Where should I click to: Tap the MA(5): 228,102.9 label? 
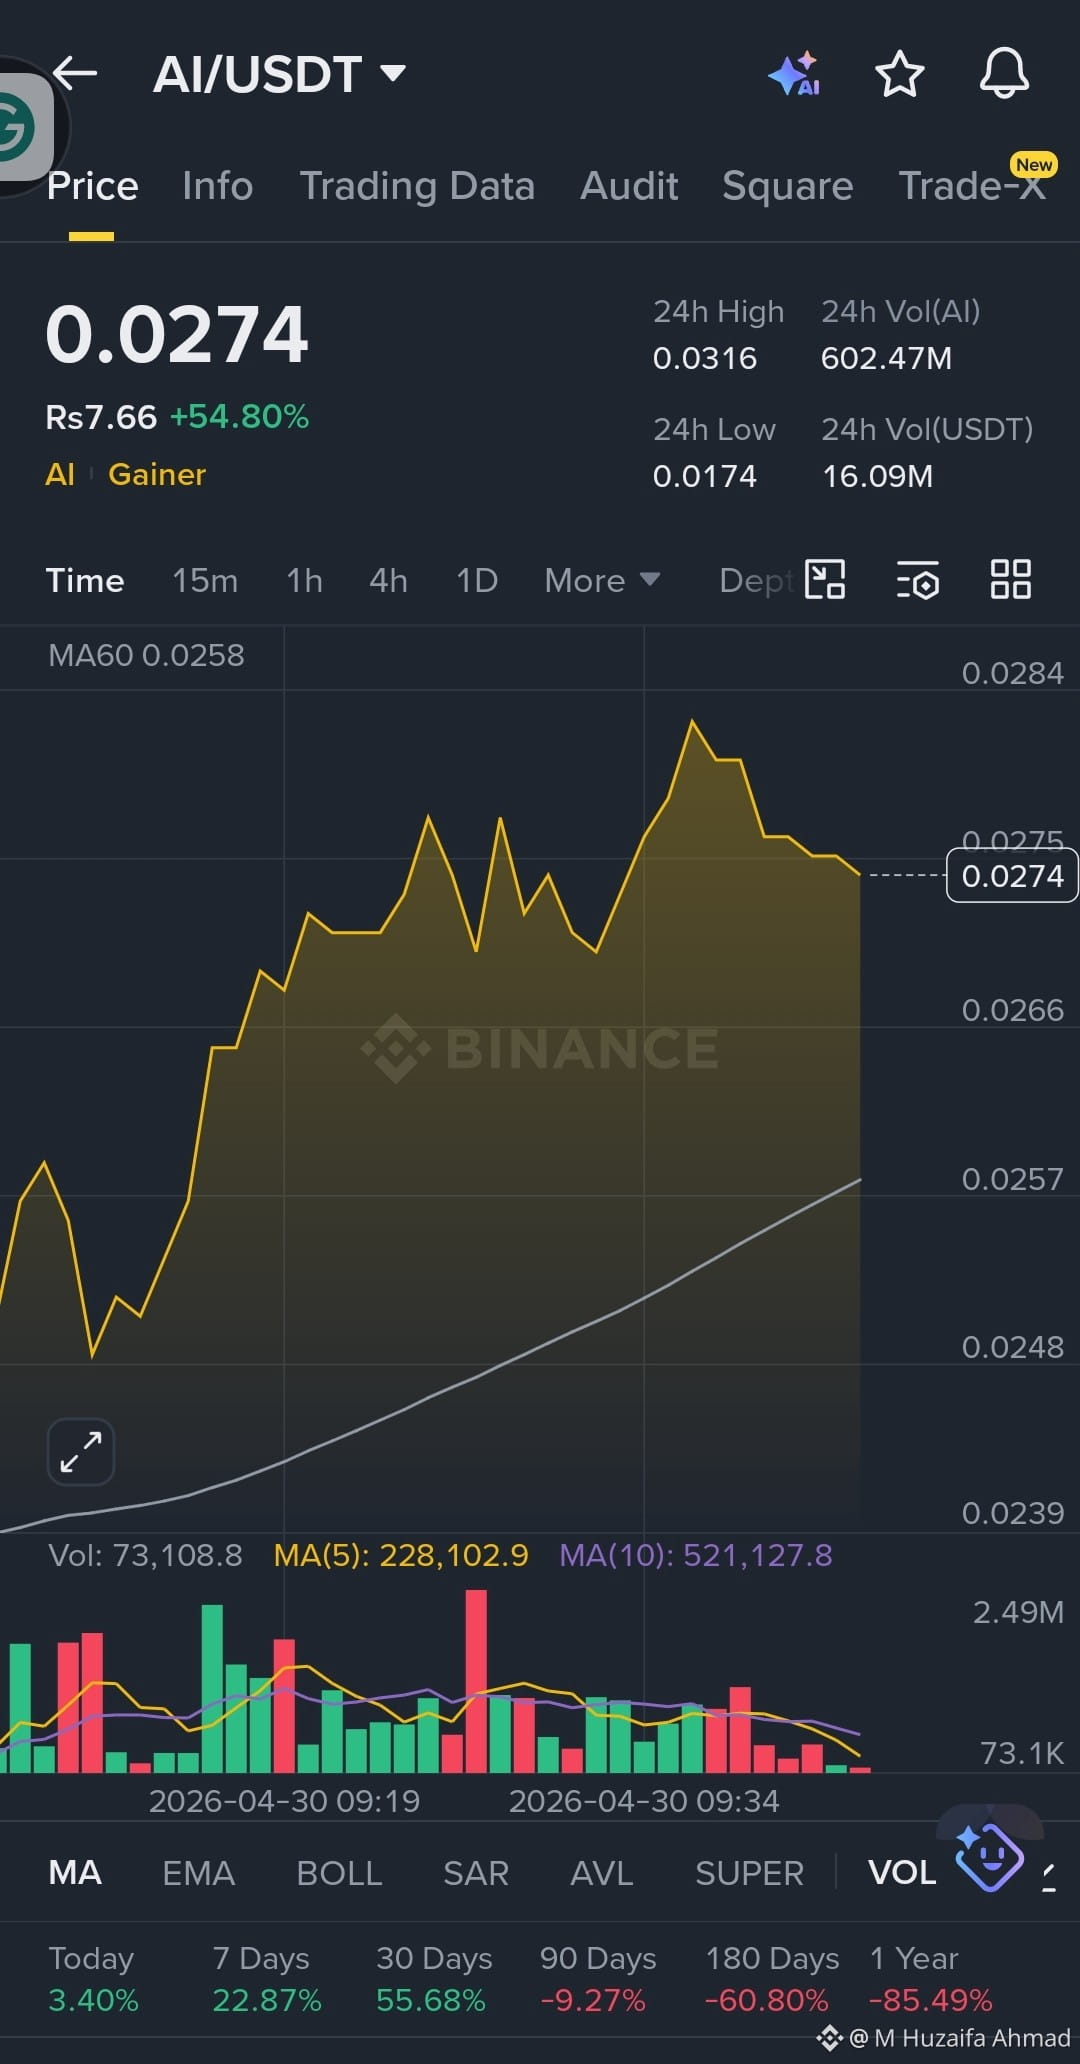(401, 1555)
